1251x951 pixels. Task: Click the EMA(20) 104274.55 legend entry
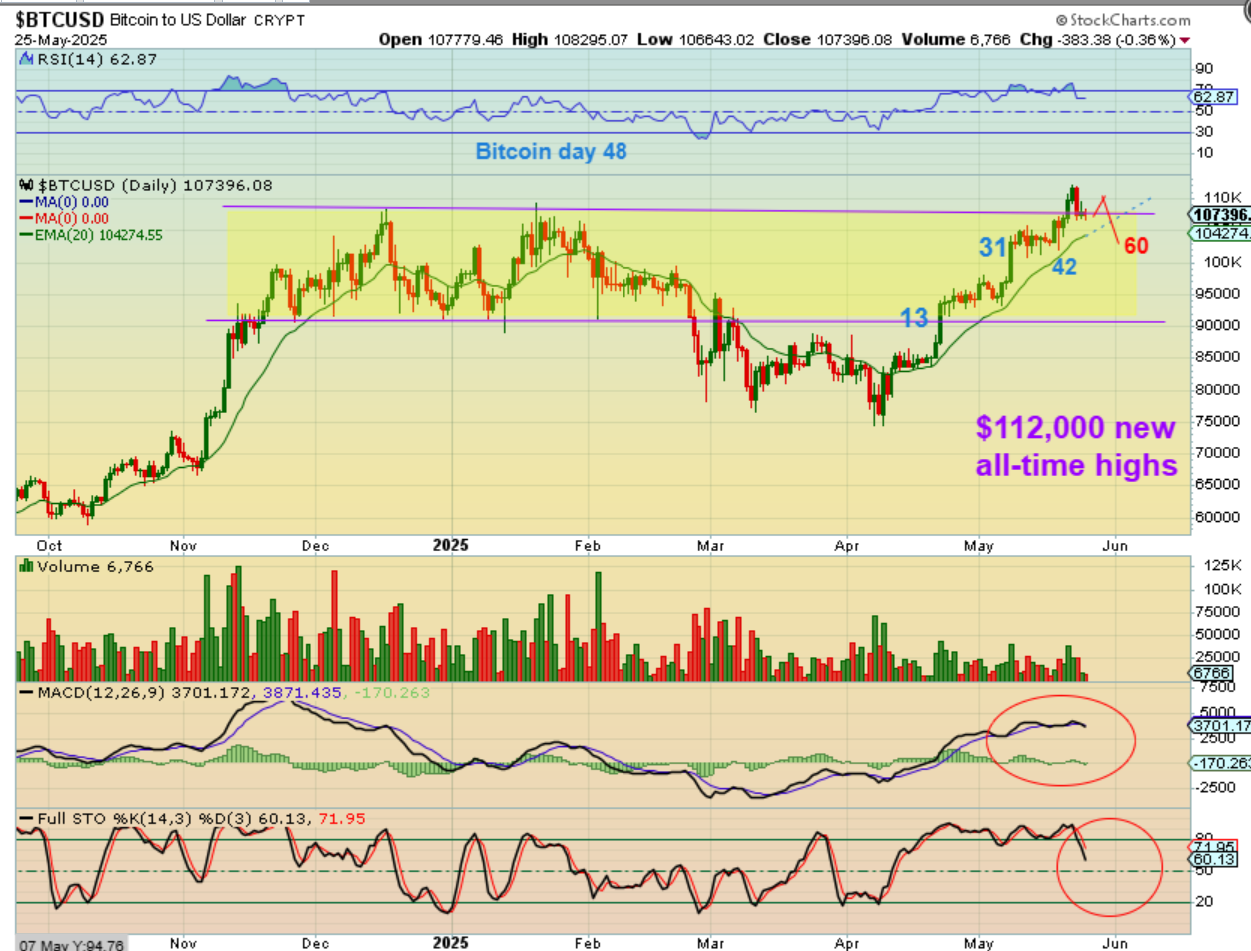point(98,235)
